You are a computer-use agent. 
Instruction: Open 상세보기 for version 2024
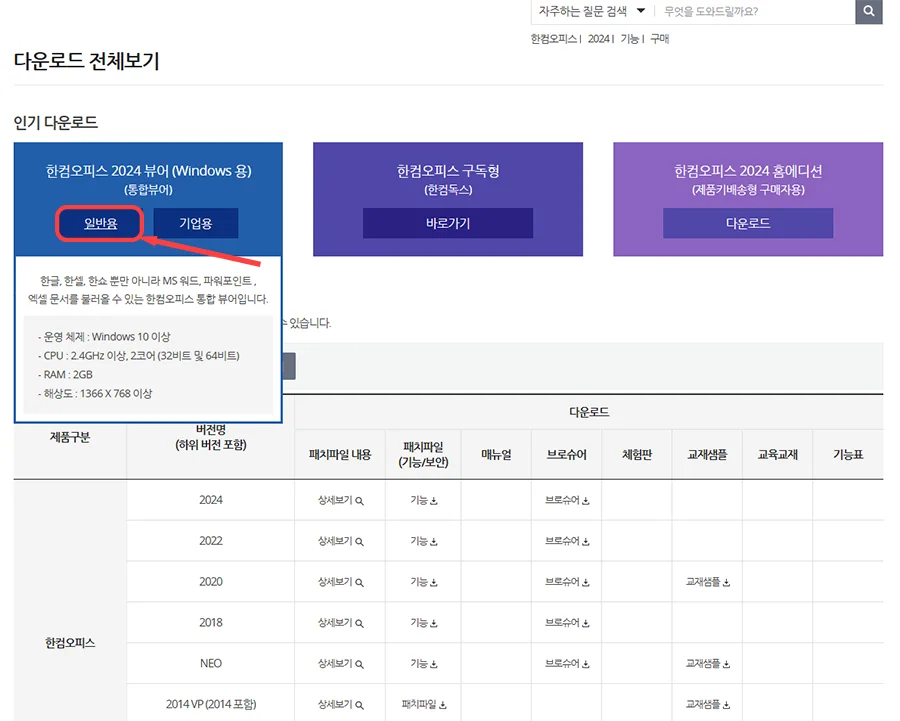[340, 500]
